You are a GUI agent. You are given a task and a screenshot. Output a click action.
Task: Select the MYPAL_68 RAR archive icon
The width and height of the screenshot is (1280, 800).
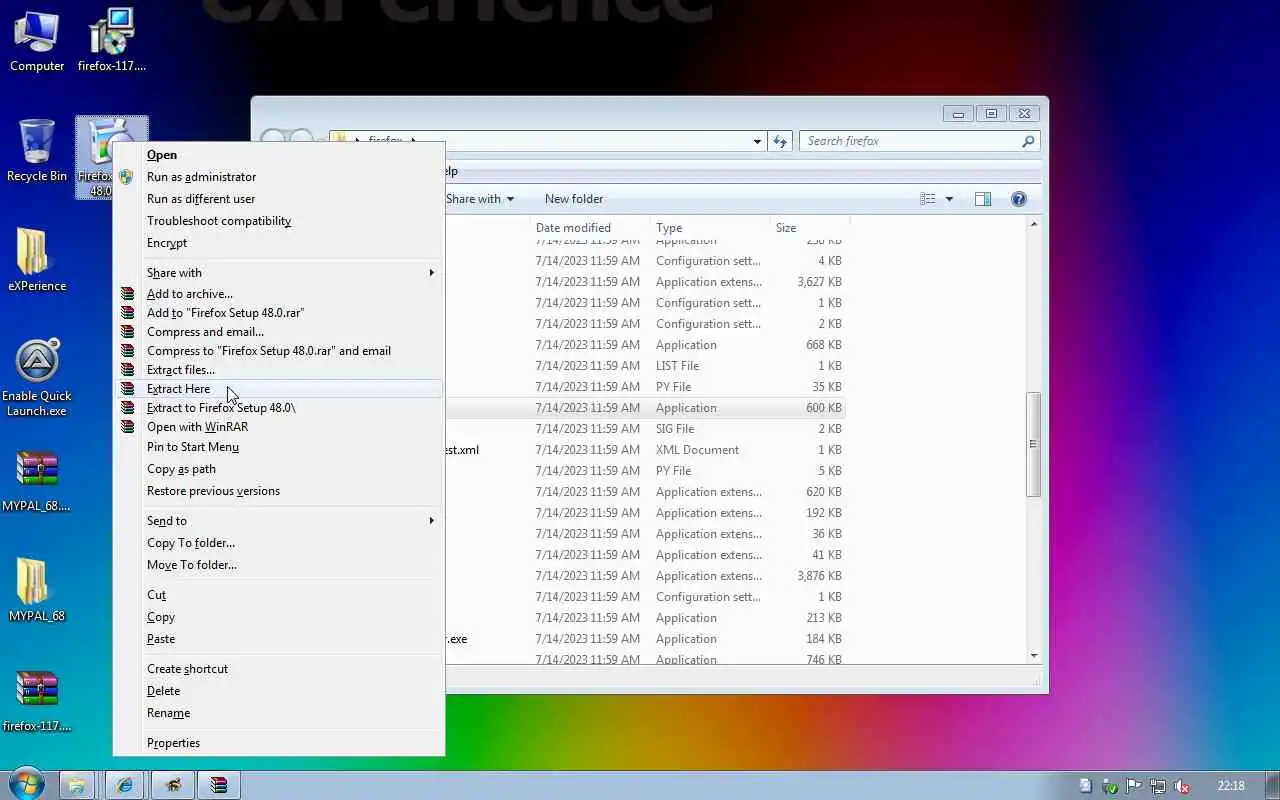[37, 482]
